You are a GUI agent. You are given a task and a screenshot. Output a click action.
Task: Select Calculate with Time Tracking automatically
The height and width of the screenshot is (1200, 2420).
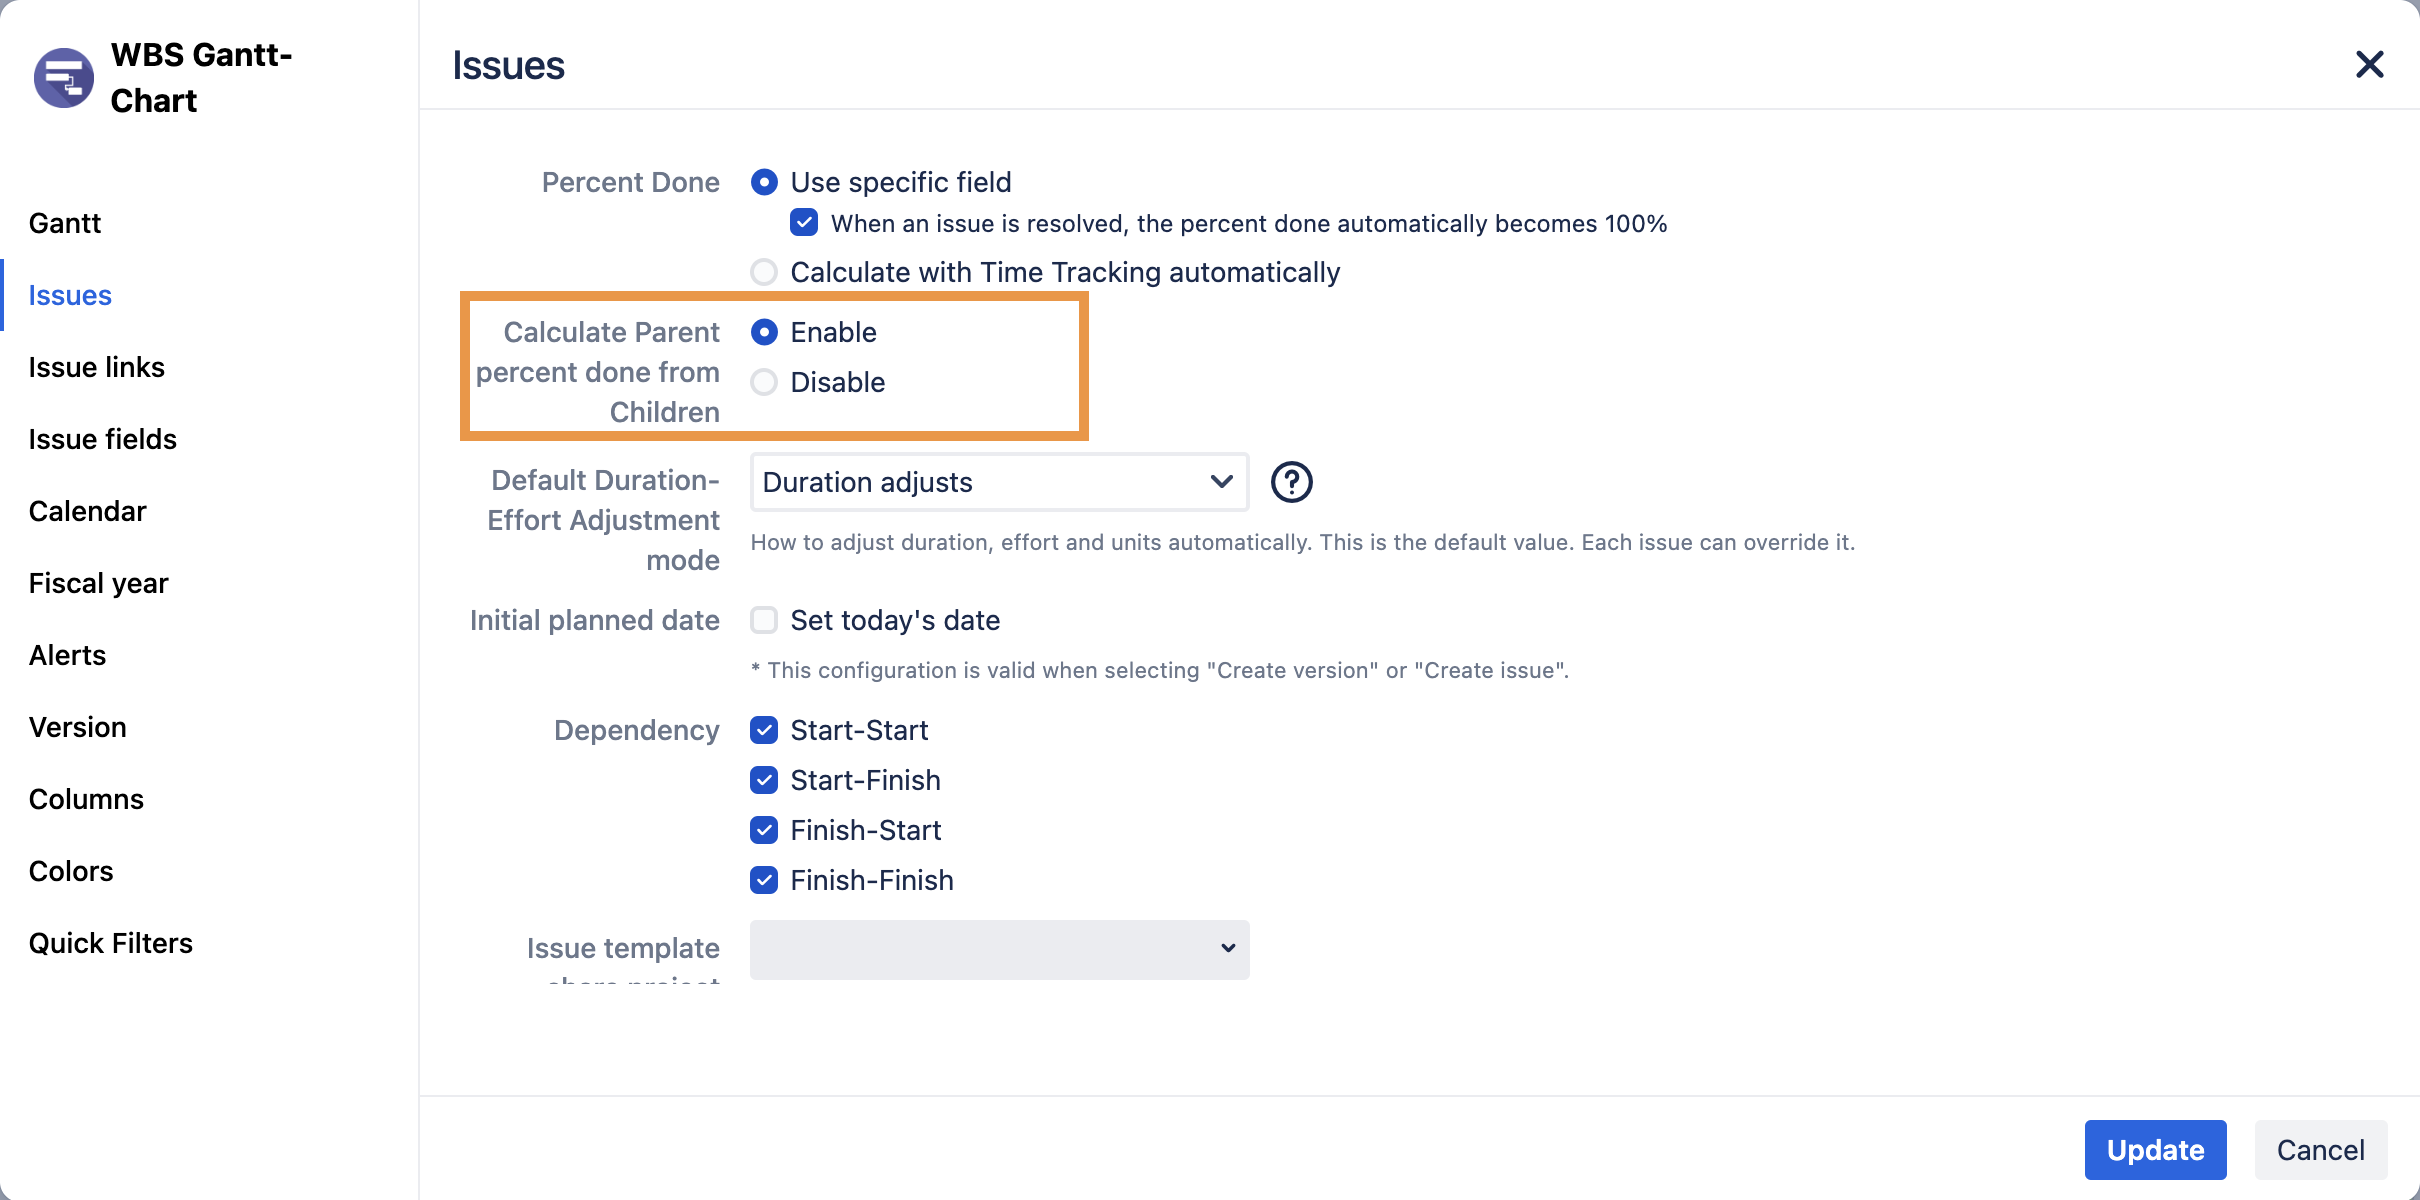tap(764, 272)
